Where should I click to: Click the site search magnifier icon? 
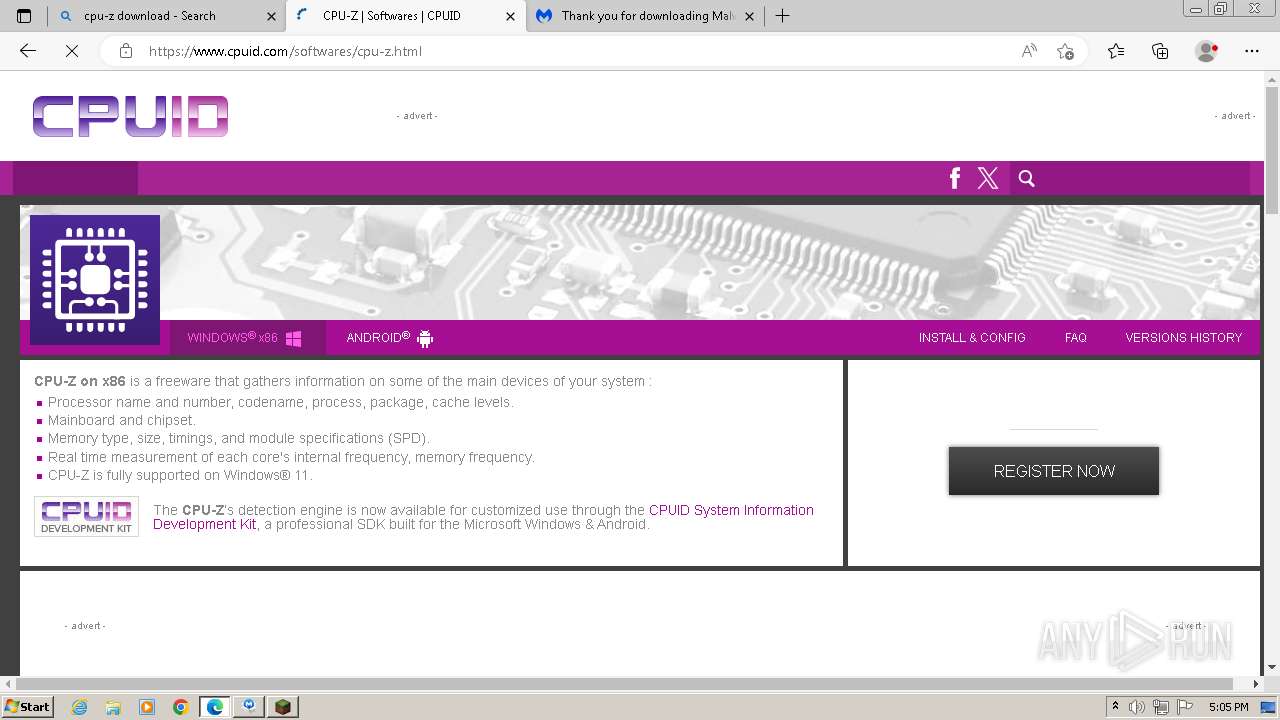coord(1026,178)
